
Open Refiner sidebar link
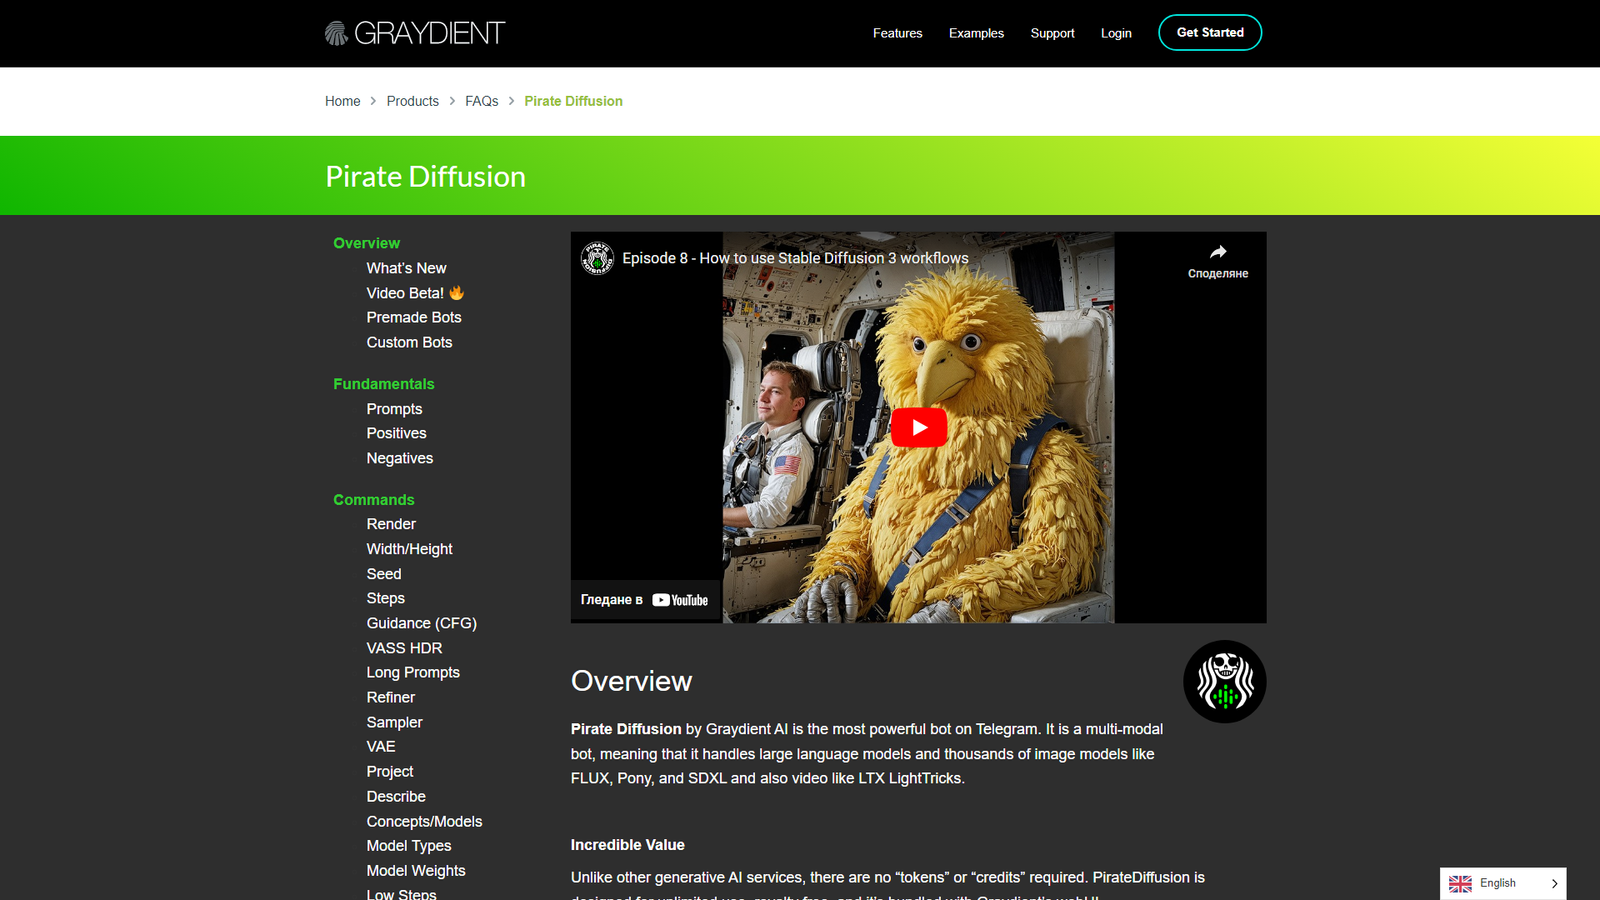coord(390,697)
